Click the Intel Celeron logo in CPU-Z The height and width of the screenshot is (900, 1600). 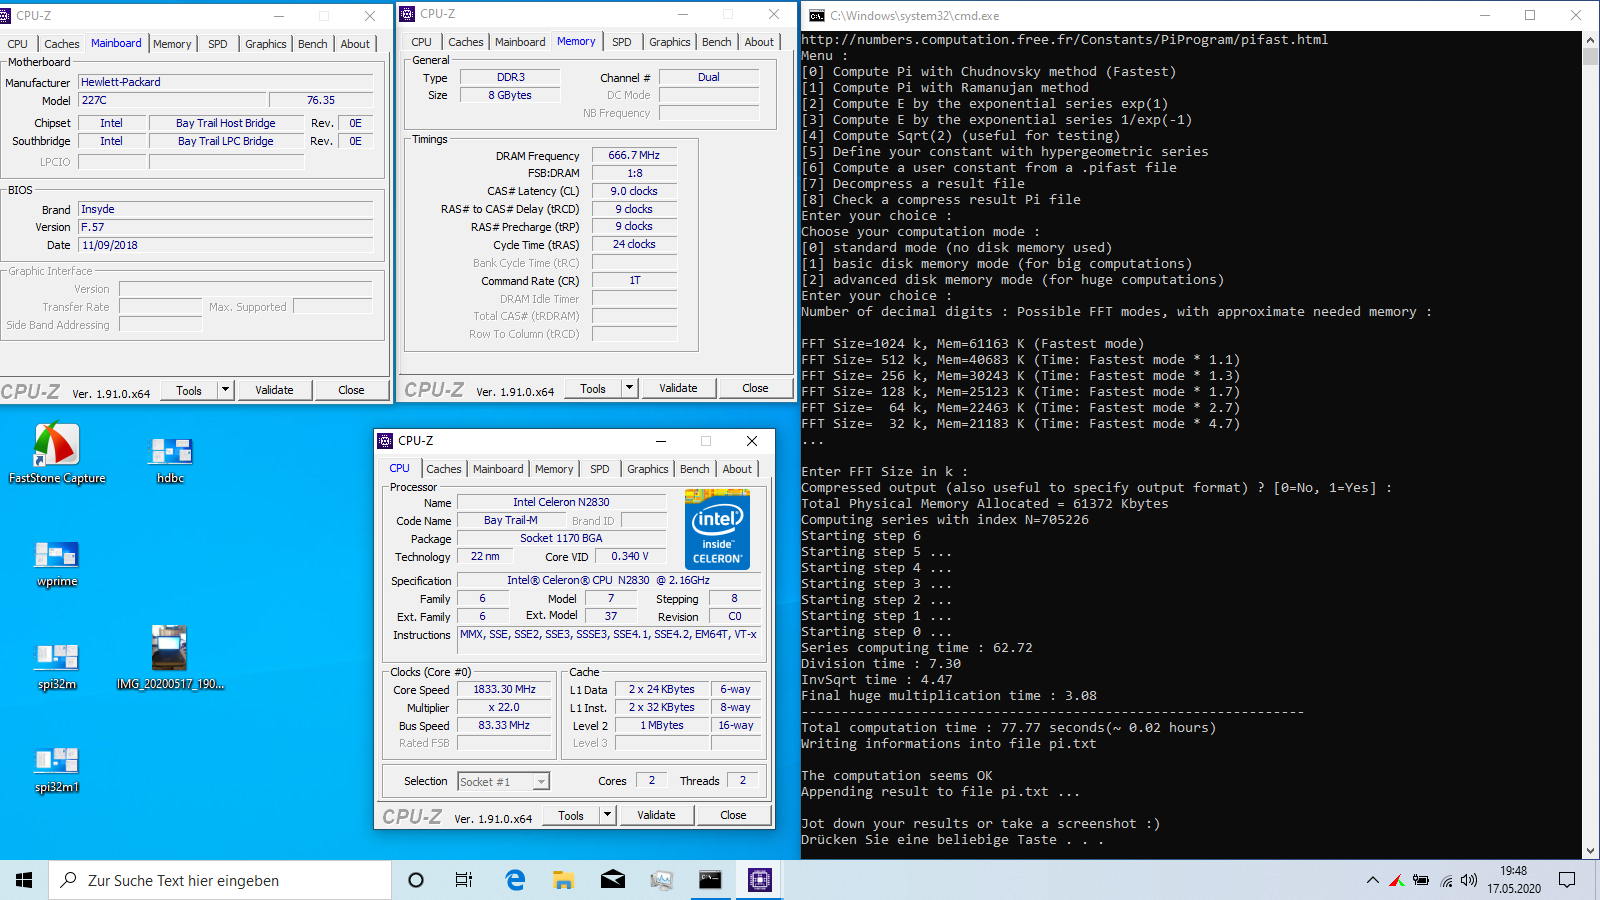tap(717, 529)
